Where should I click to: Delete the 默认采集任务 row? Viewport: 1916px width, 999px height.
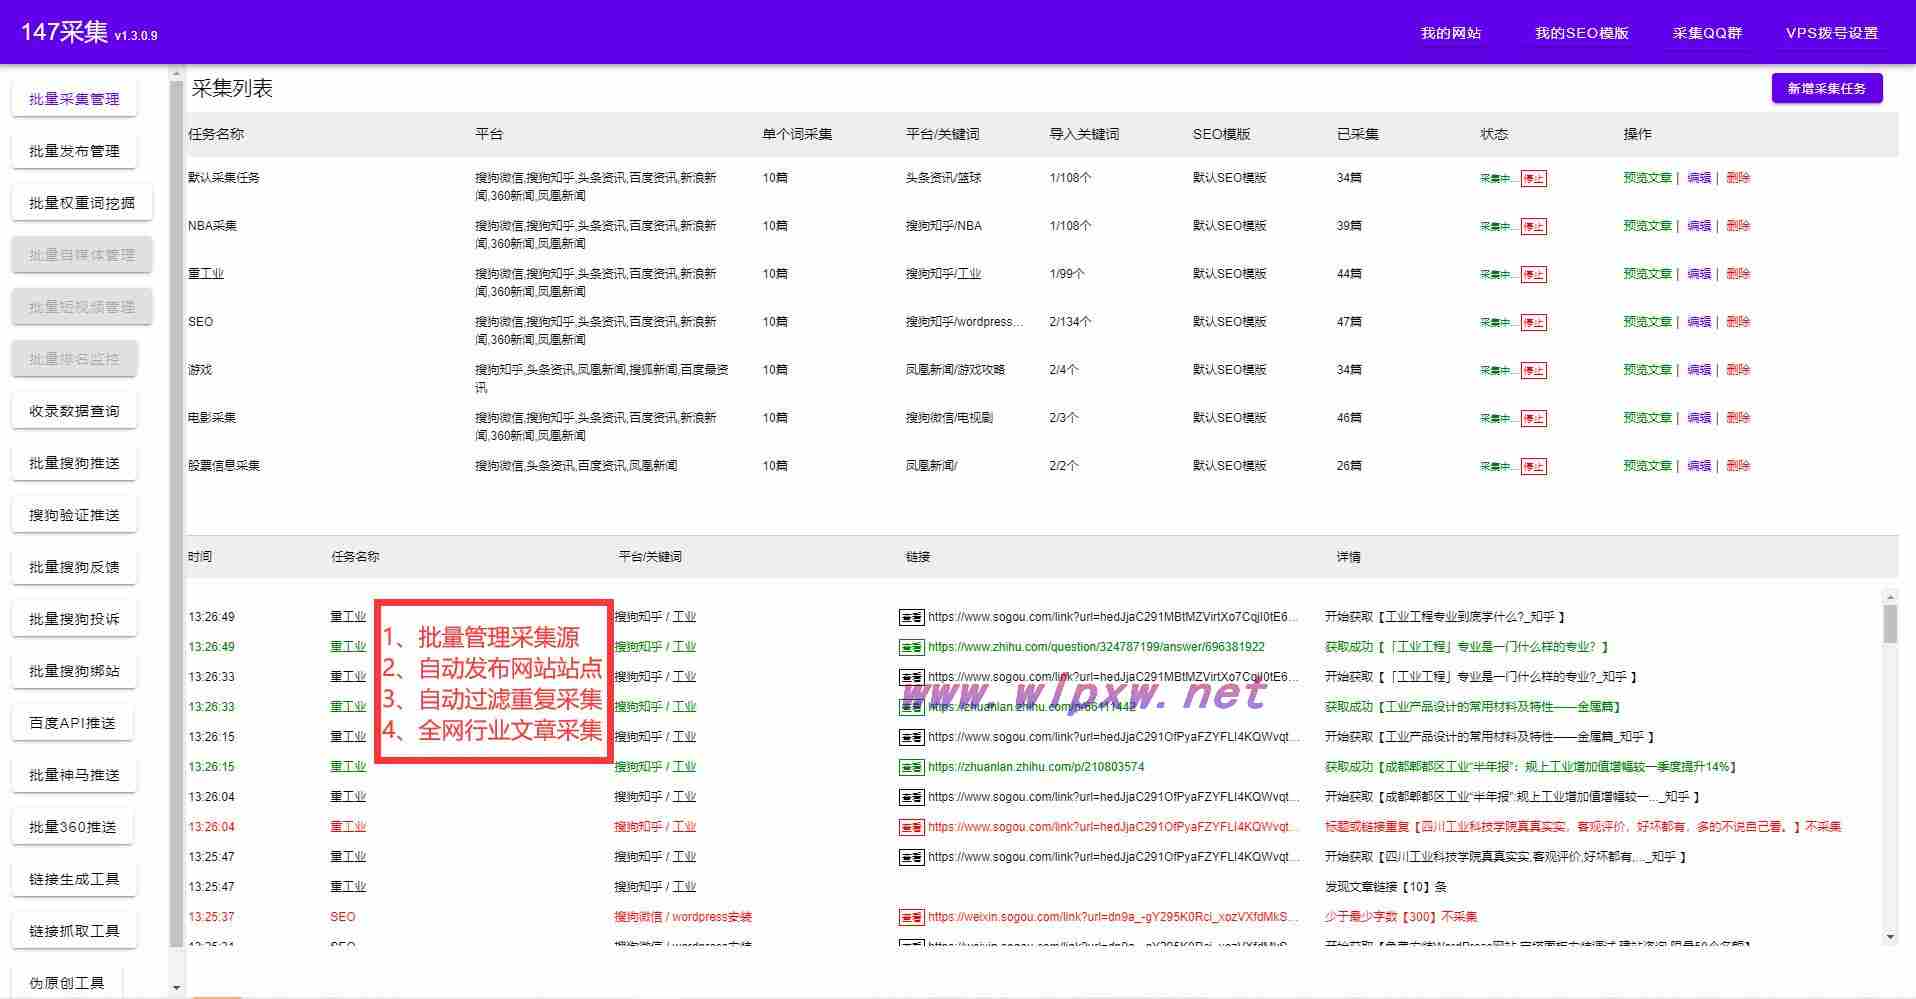click(1738, 178)
